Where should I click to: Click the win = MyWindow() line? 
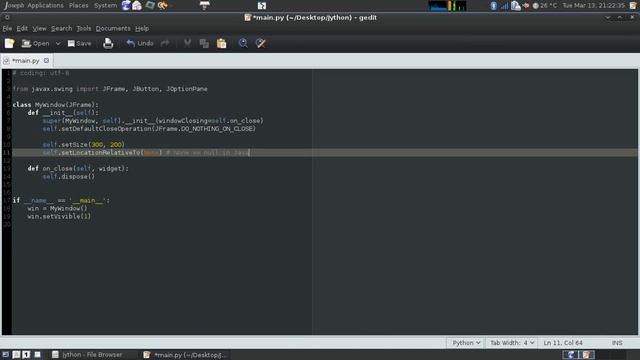(x=57, y=208)
